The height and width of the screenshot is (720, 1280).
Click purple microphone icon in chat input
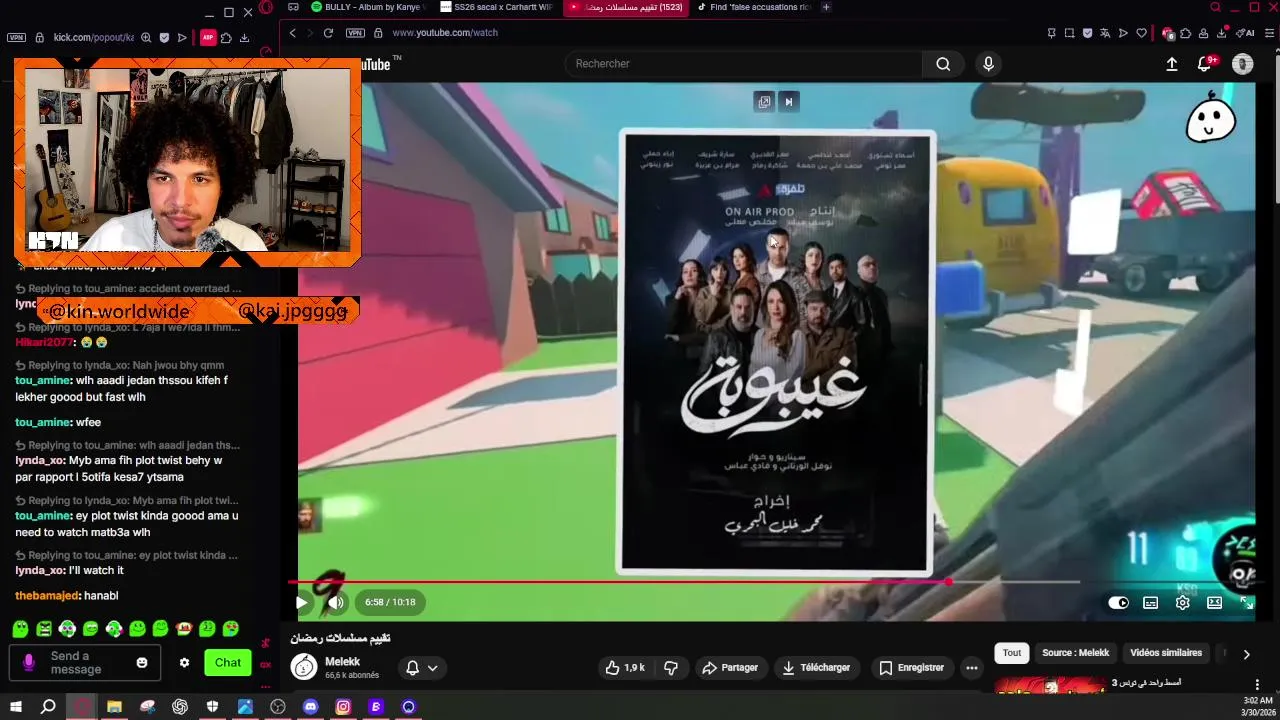coord(29,663)
